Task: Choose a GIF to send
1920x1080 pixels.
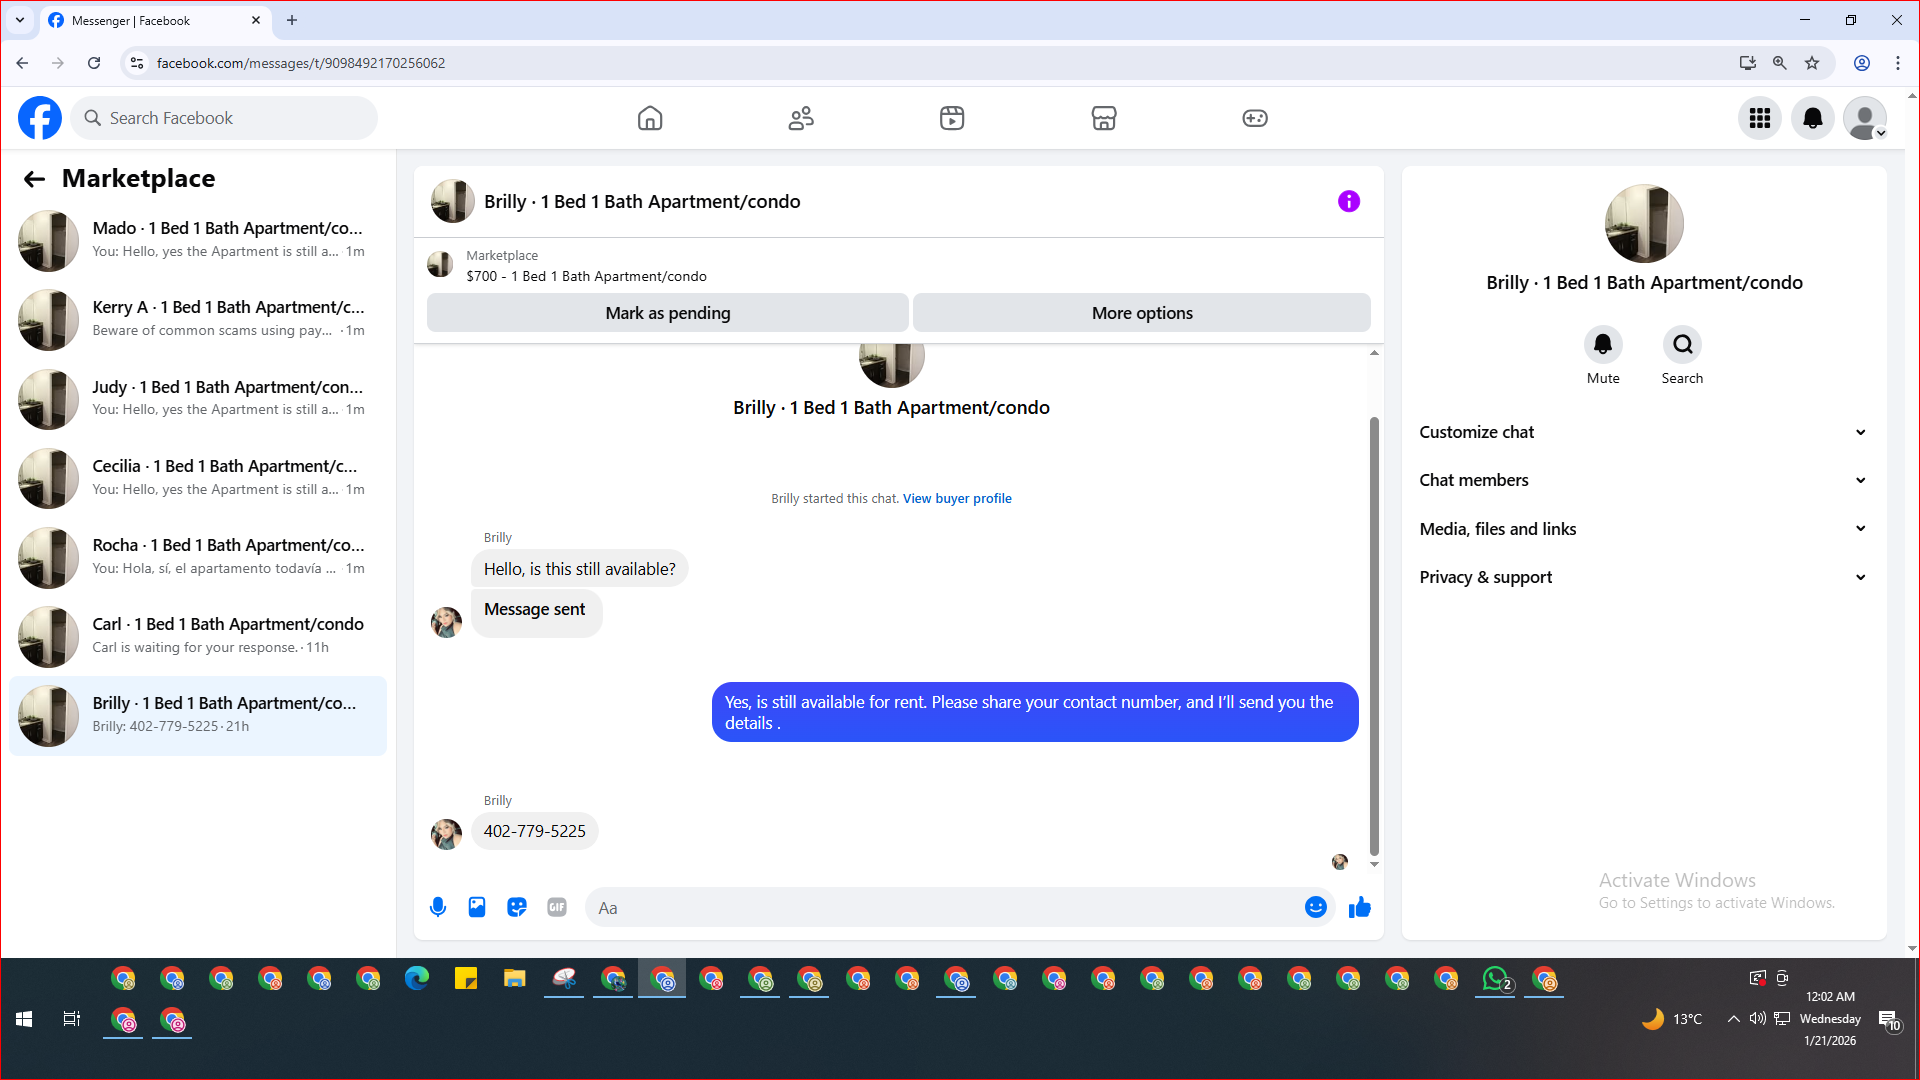Action: pos(557,907)
